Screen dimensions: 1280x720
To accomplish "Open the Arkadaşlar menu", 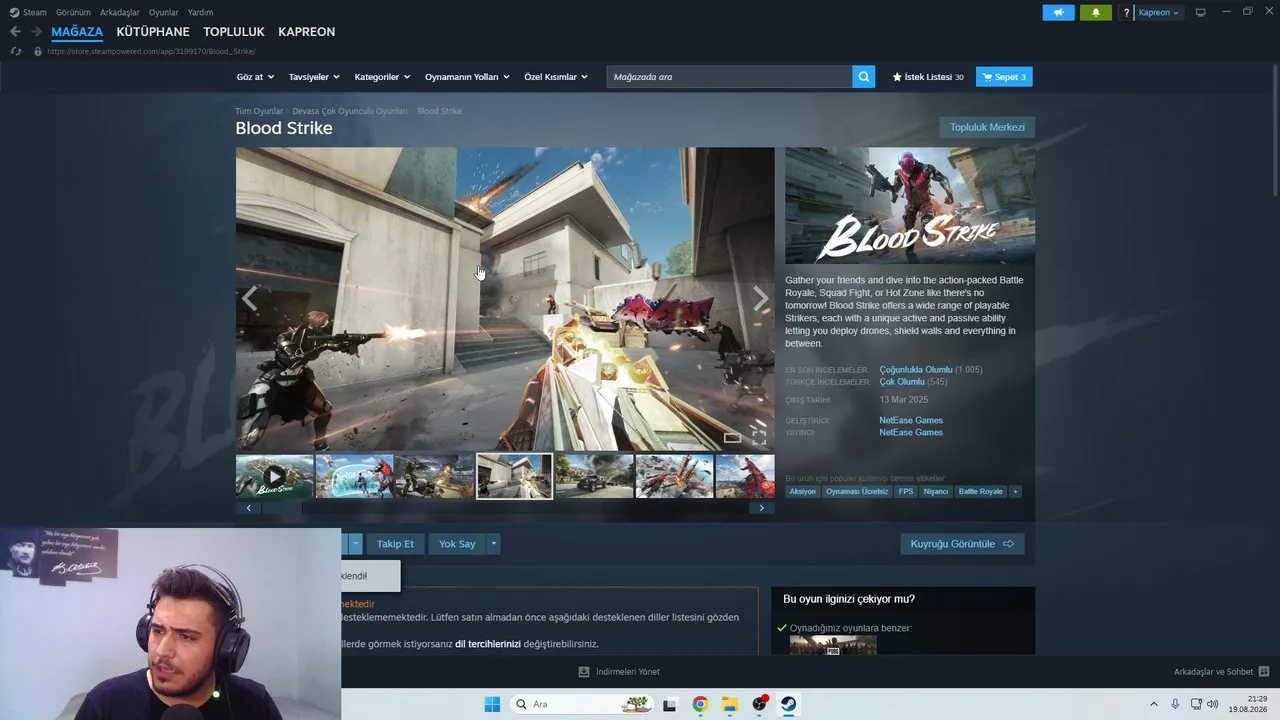I will pos(120,12).
